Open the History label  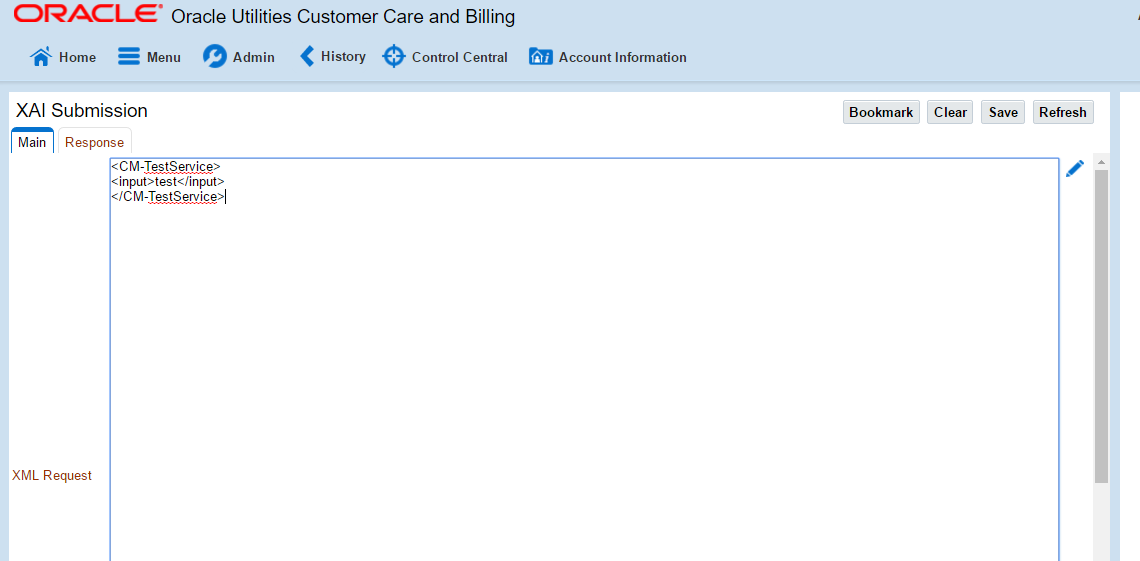click(343, 57)
